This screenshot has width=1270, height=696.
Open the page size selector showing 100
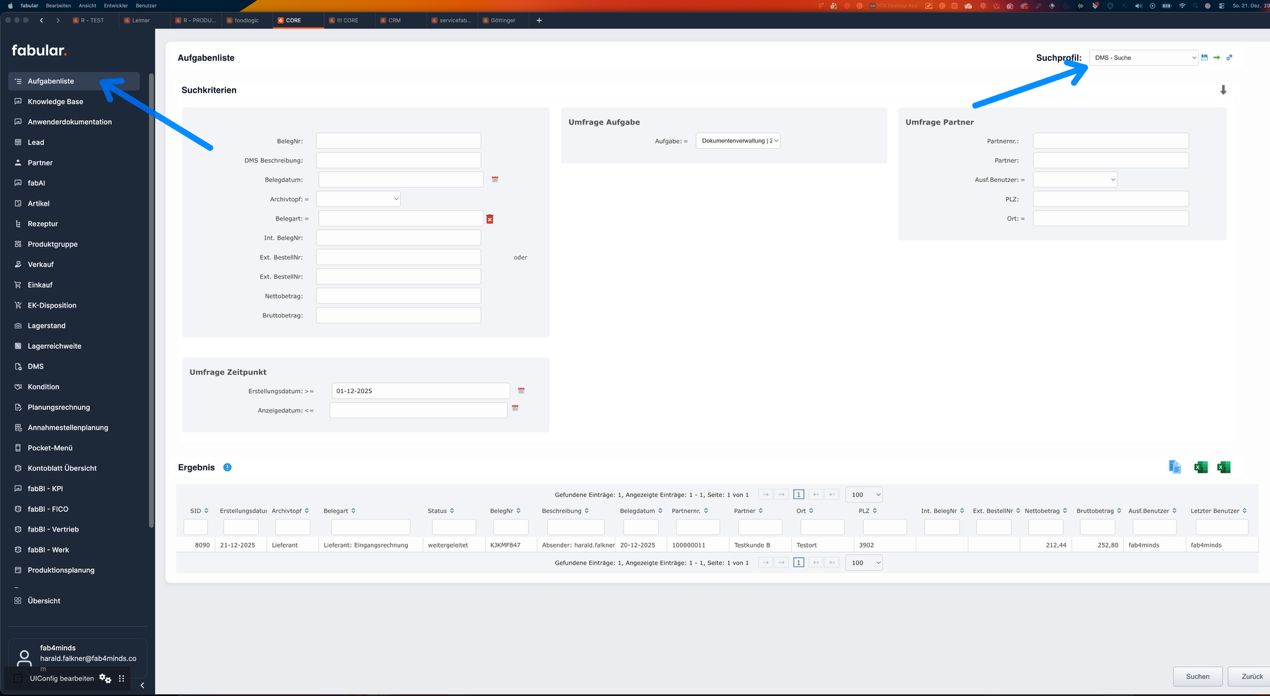pos(864,494)
